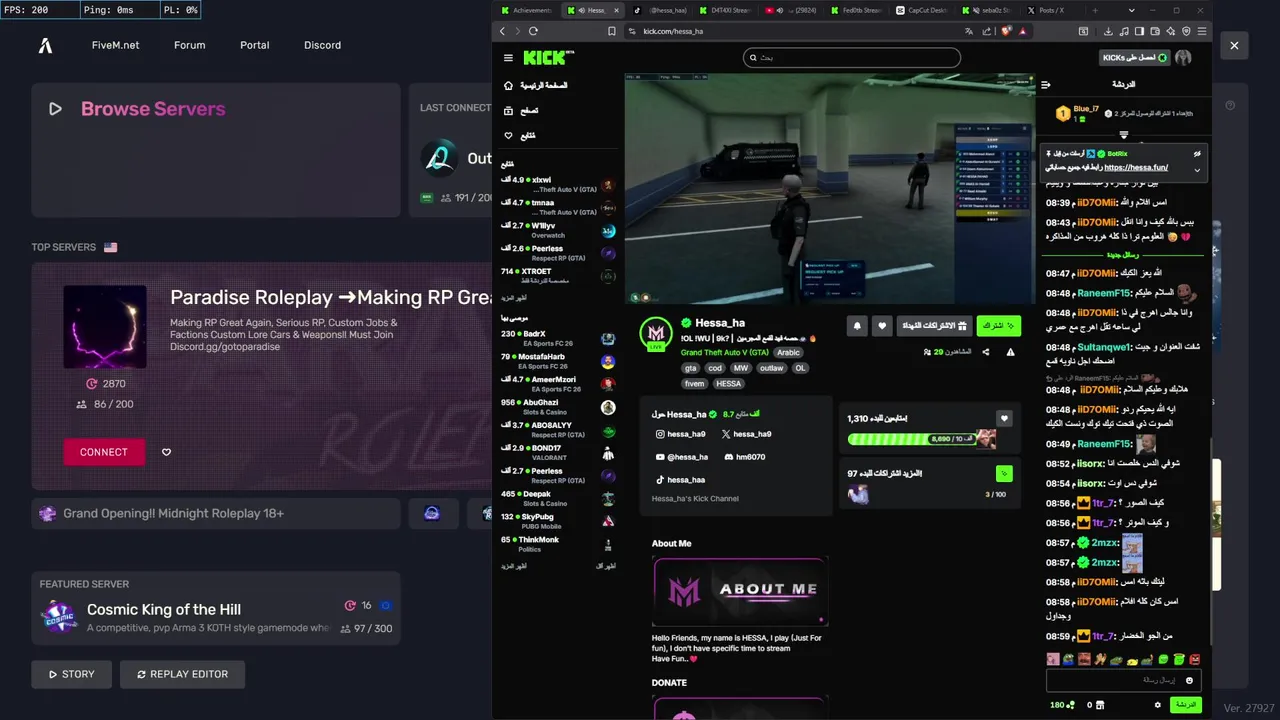Go back in the browser
The width and height of the screenshot is (1280, 720).
point(502,31)
